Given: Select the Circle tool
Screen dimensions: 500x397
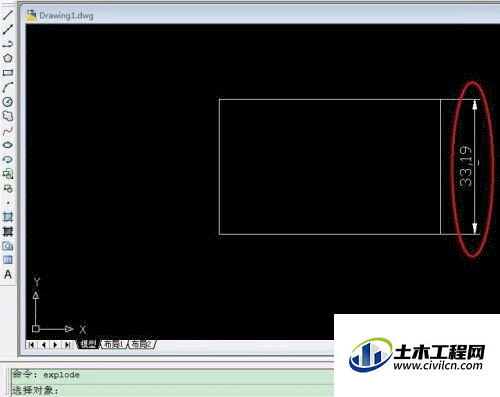Looking at the screenshot, I should [x=8, y=101].
